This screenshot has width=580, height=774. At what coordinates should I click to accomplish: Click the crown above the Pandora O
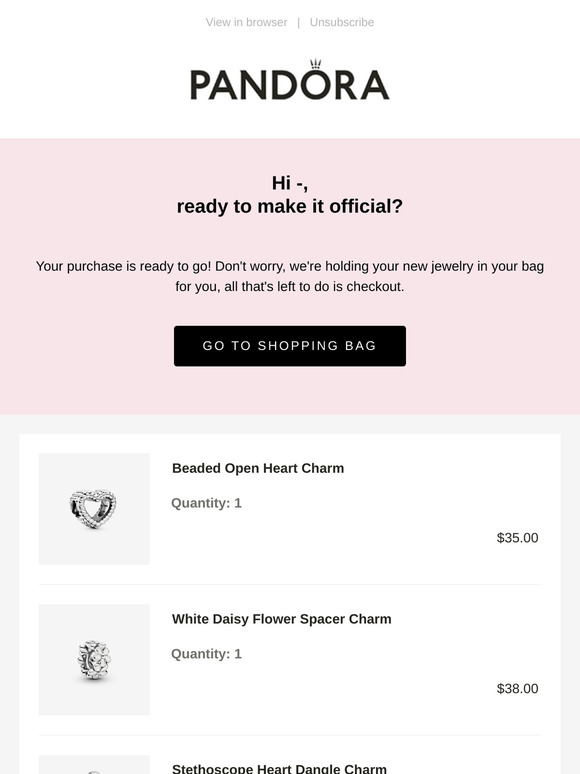pos(315,63)
